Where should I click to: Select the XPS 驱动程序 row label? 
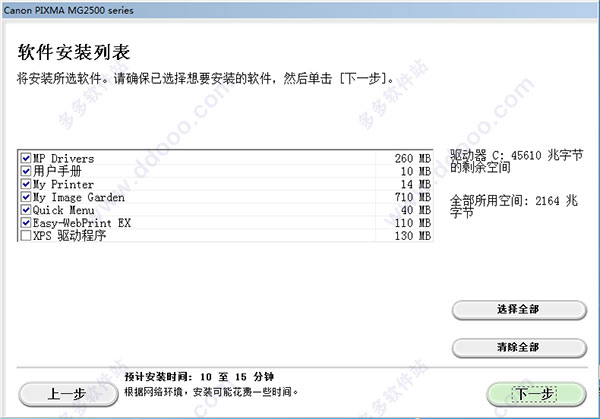(69, 236)
